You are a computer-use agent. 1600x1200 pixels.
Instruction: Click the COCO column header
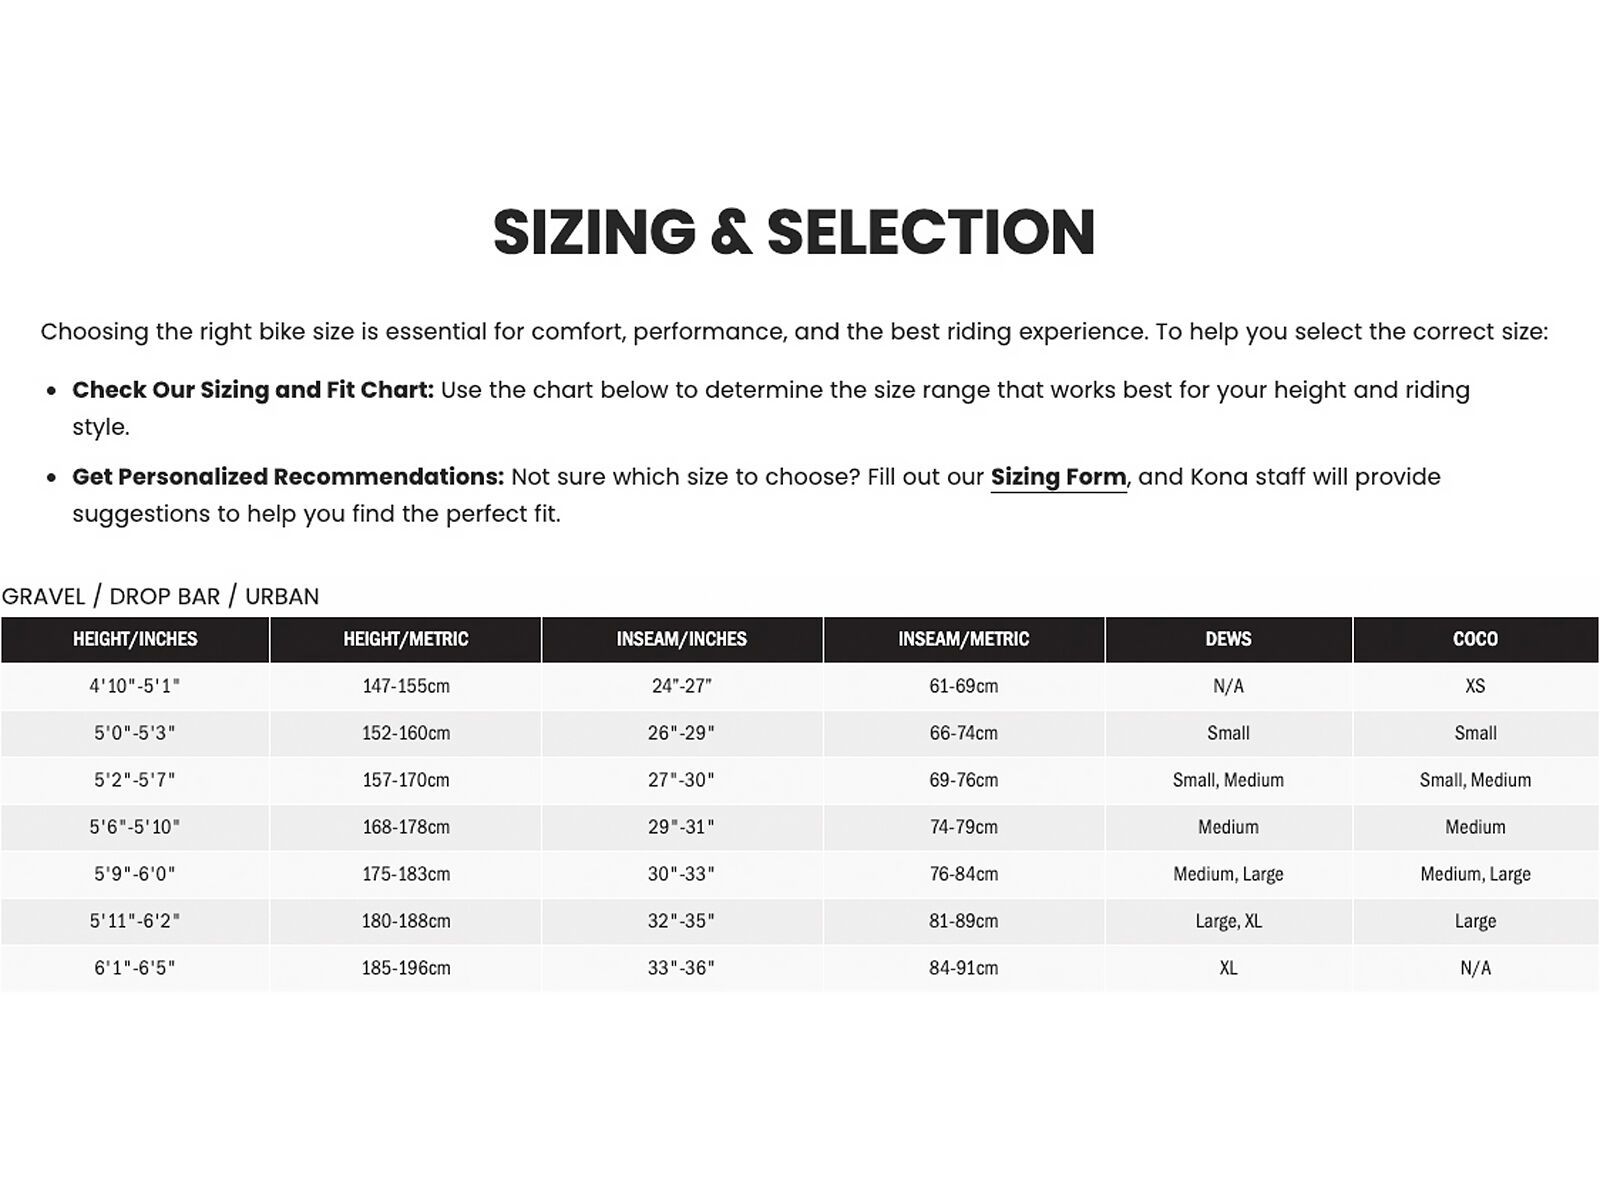point(1475,639)
